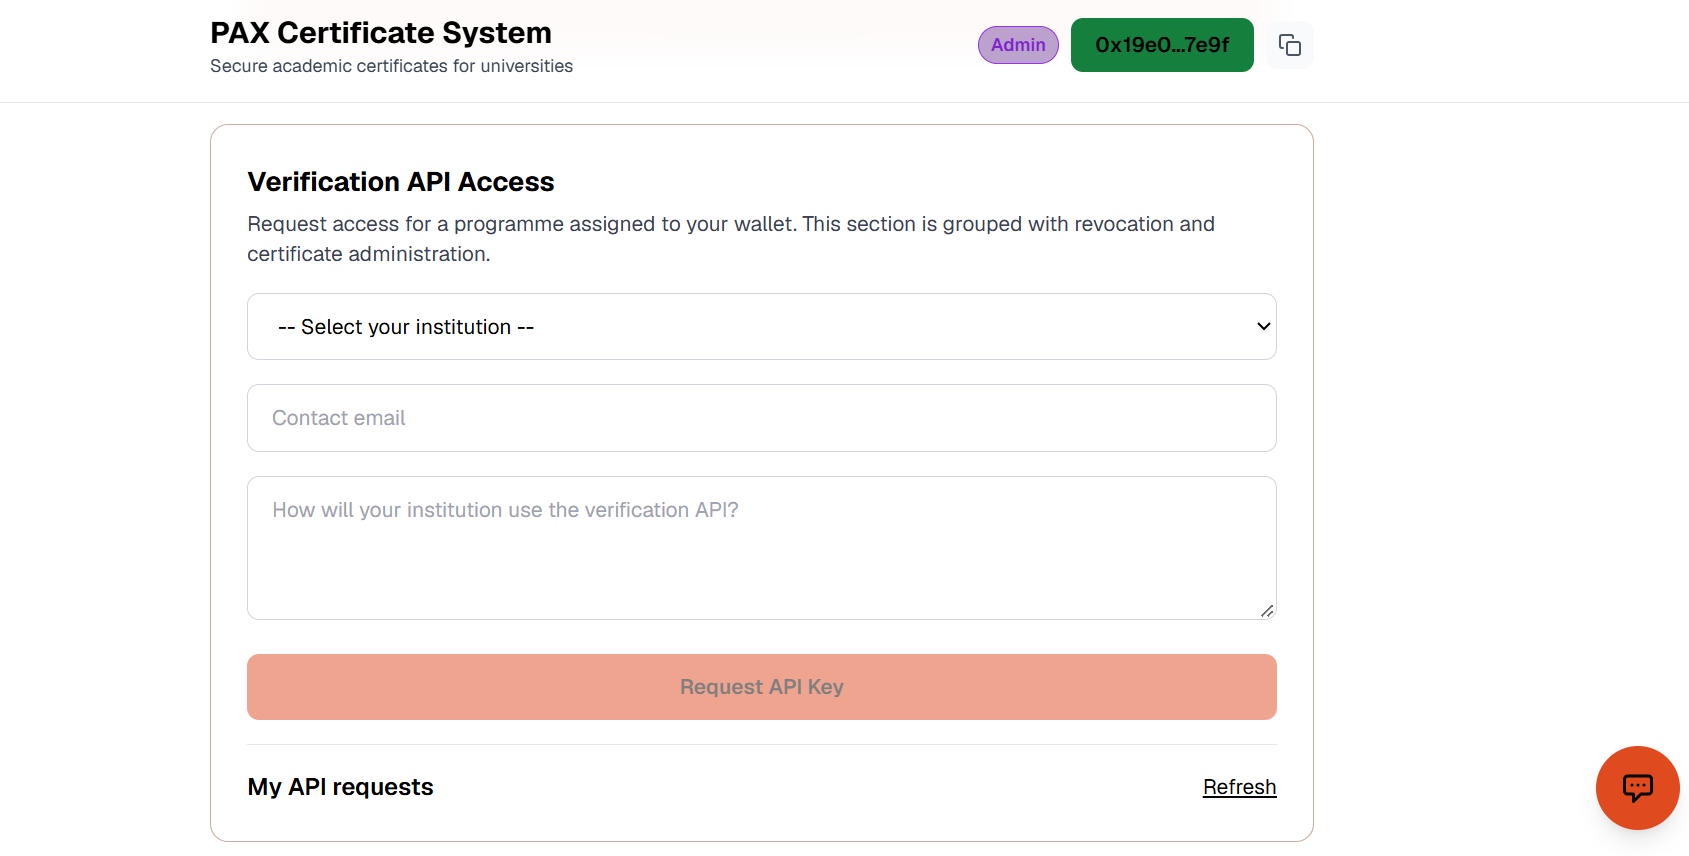This screenshot has height=856, width=1689.
Task: Refresh the My API requests list
Action: (x=1239, y=787)
